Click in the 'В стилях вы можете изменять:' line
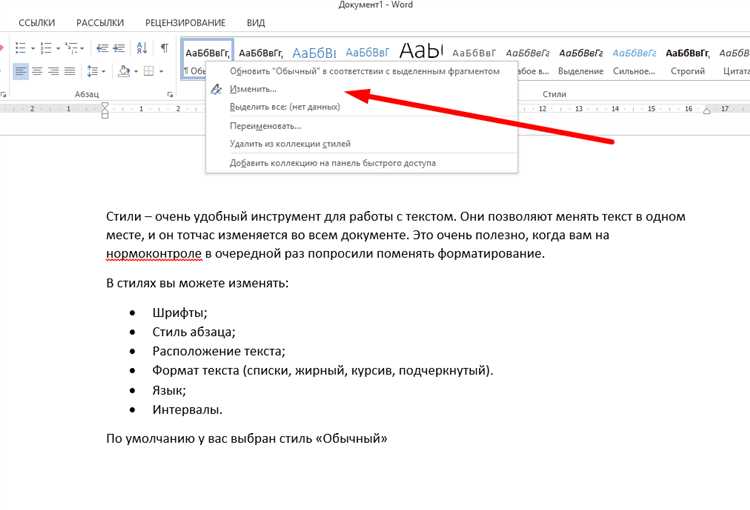Screen dimensions: 750x510 [198, 283]
